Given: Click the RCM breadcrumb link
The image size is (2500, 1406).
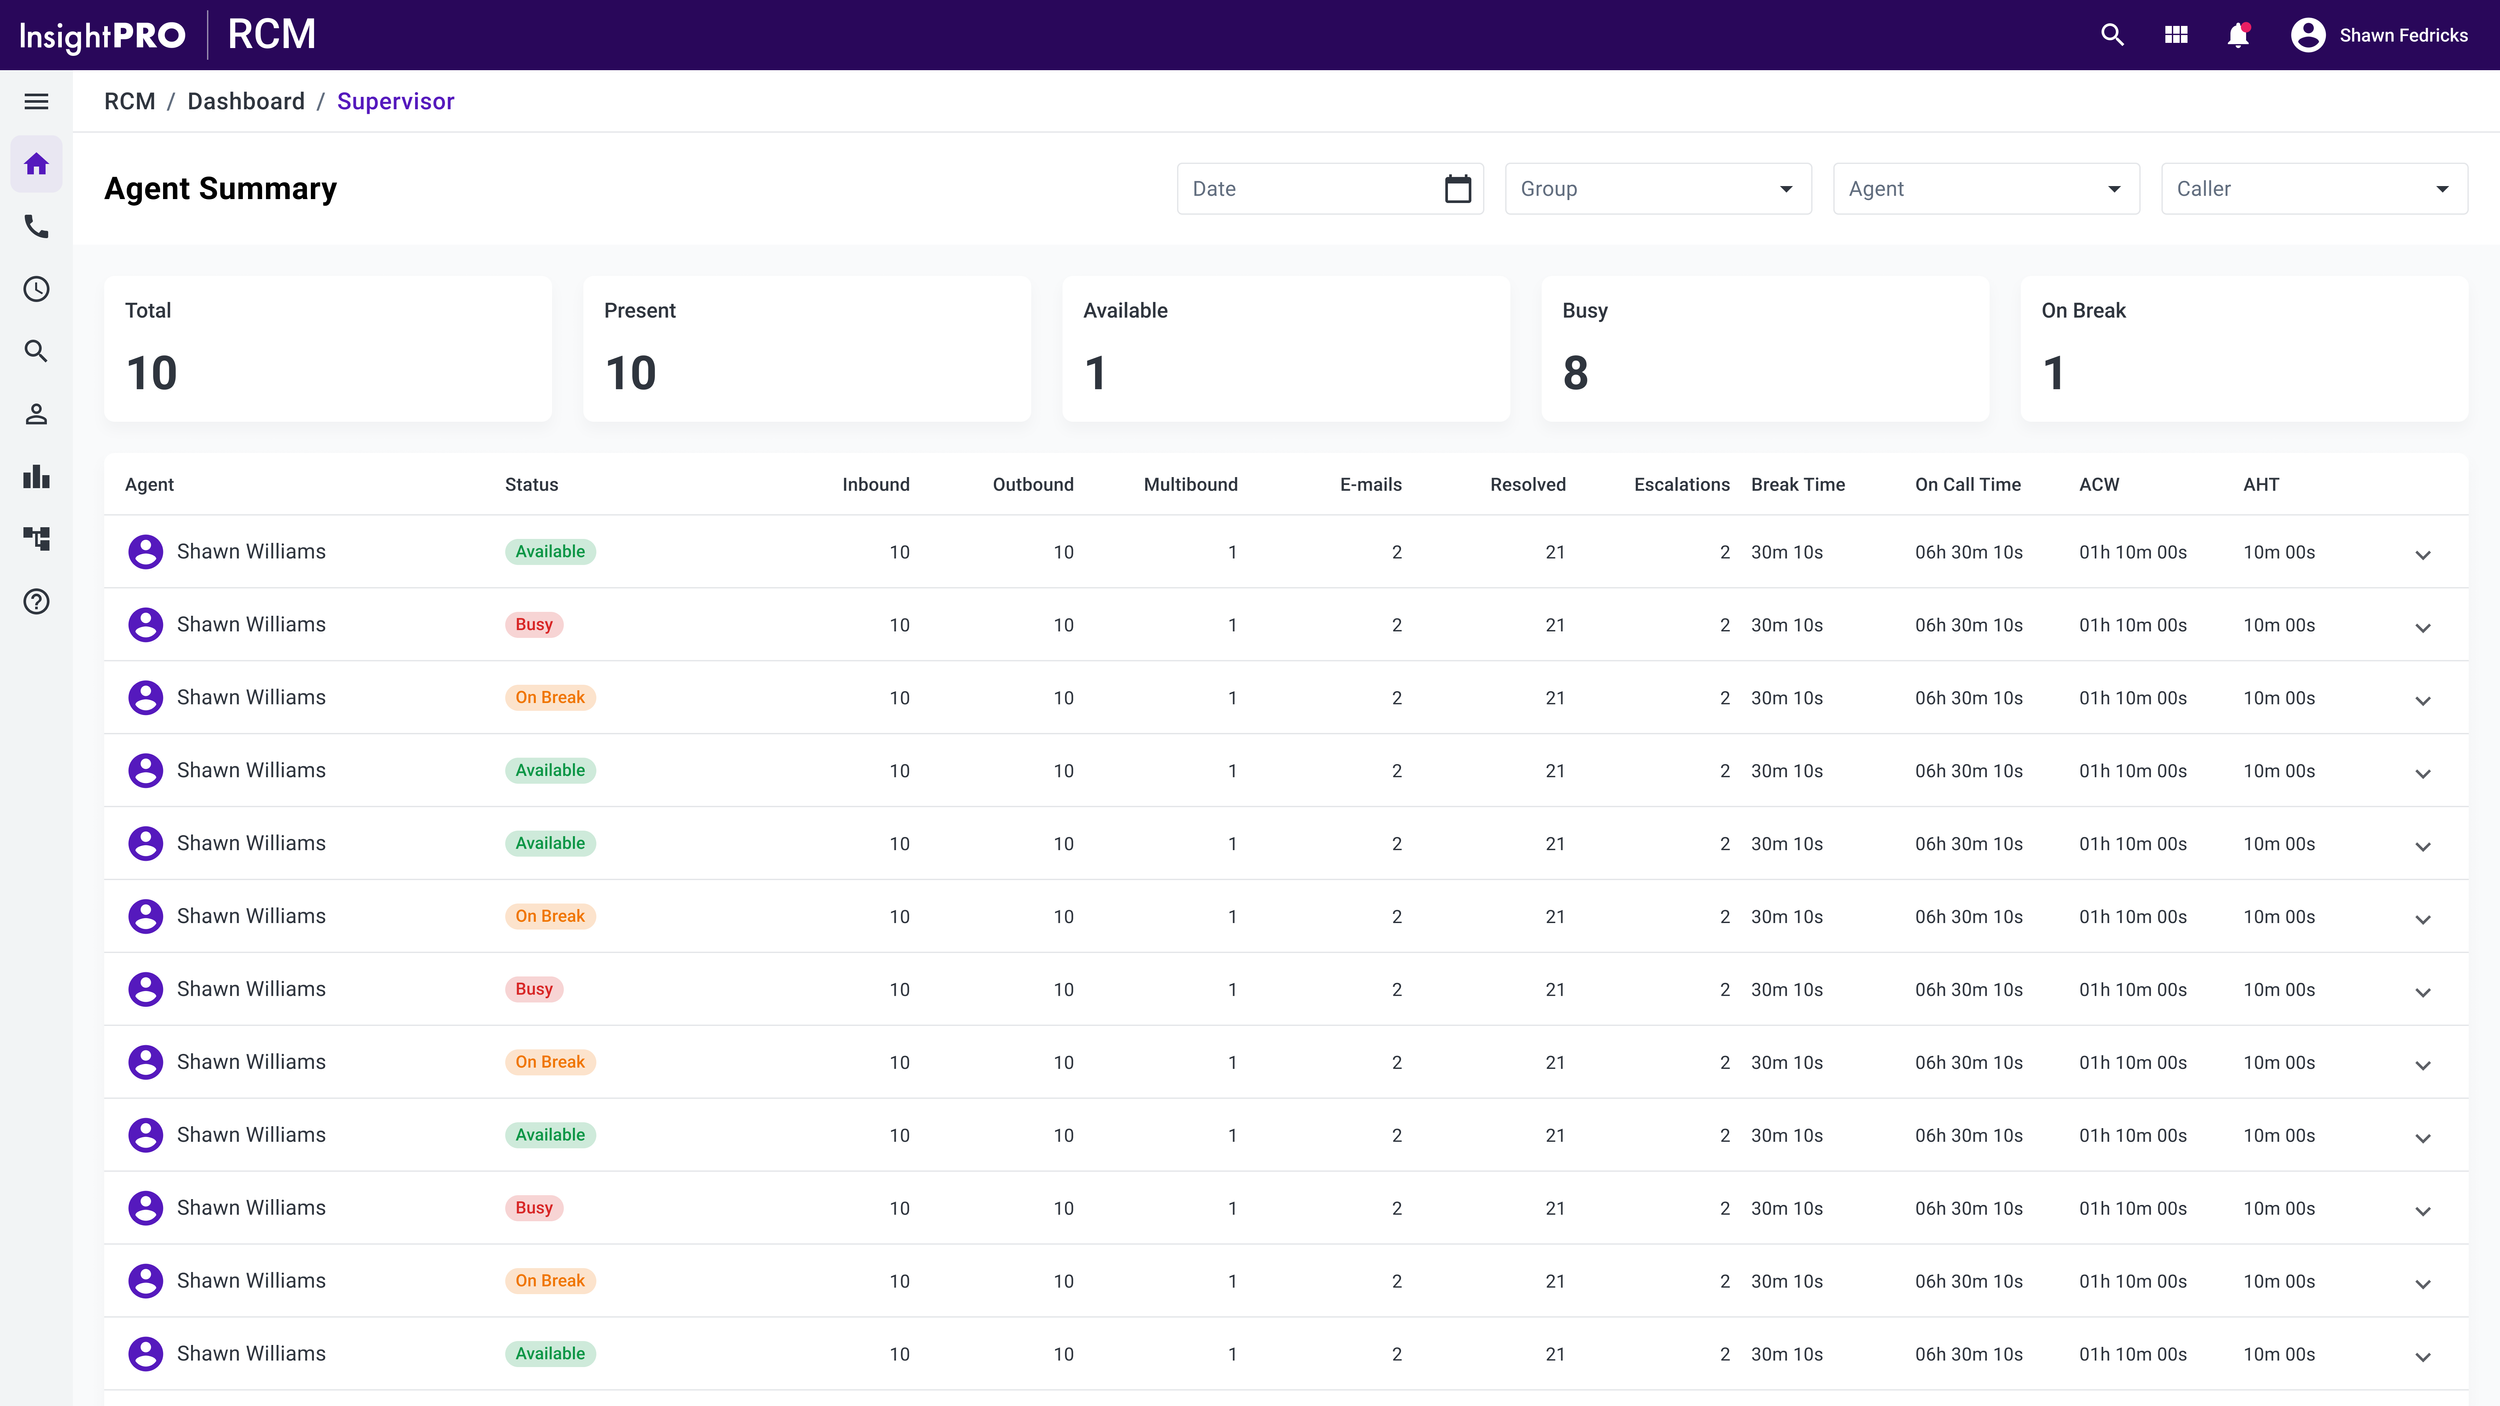Looking at the screenshot, I should coord(130,102).
